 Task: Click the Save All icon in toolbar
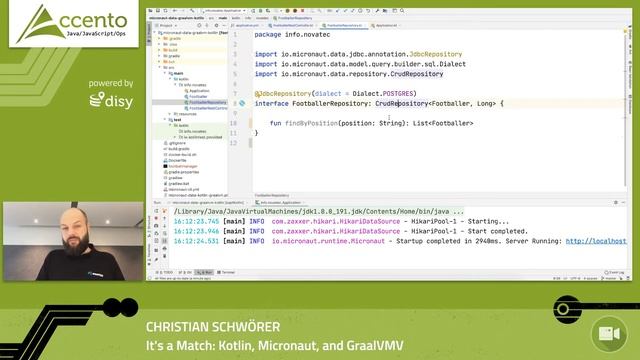(158, 11)
